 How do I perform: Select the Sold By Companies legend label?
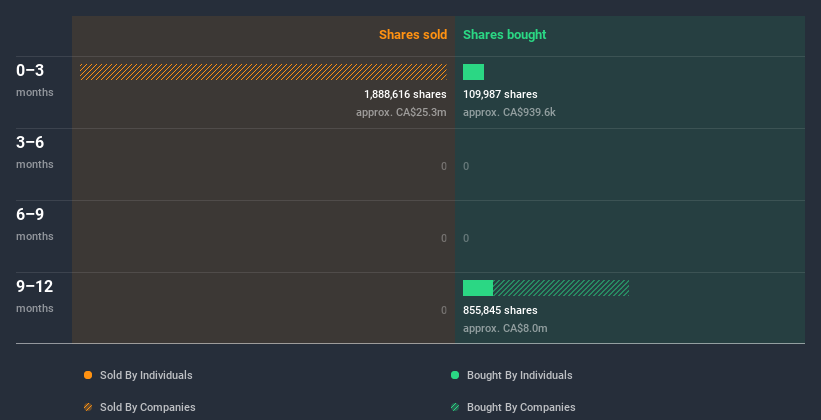[x=148, y=407]
